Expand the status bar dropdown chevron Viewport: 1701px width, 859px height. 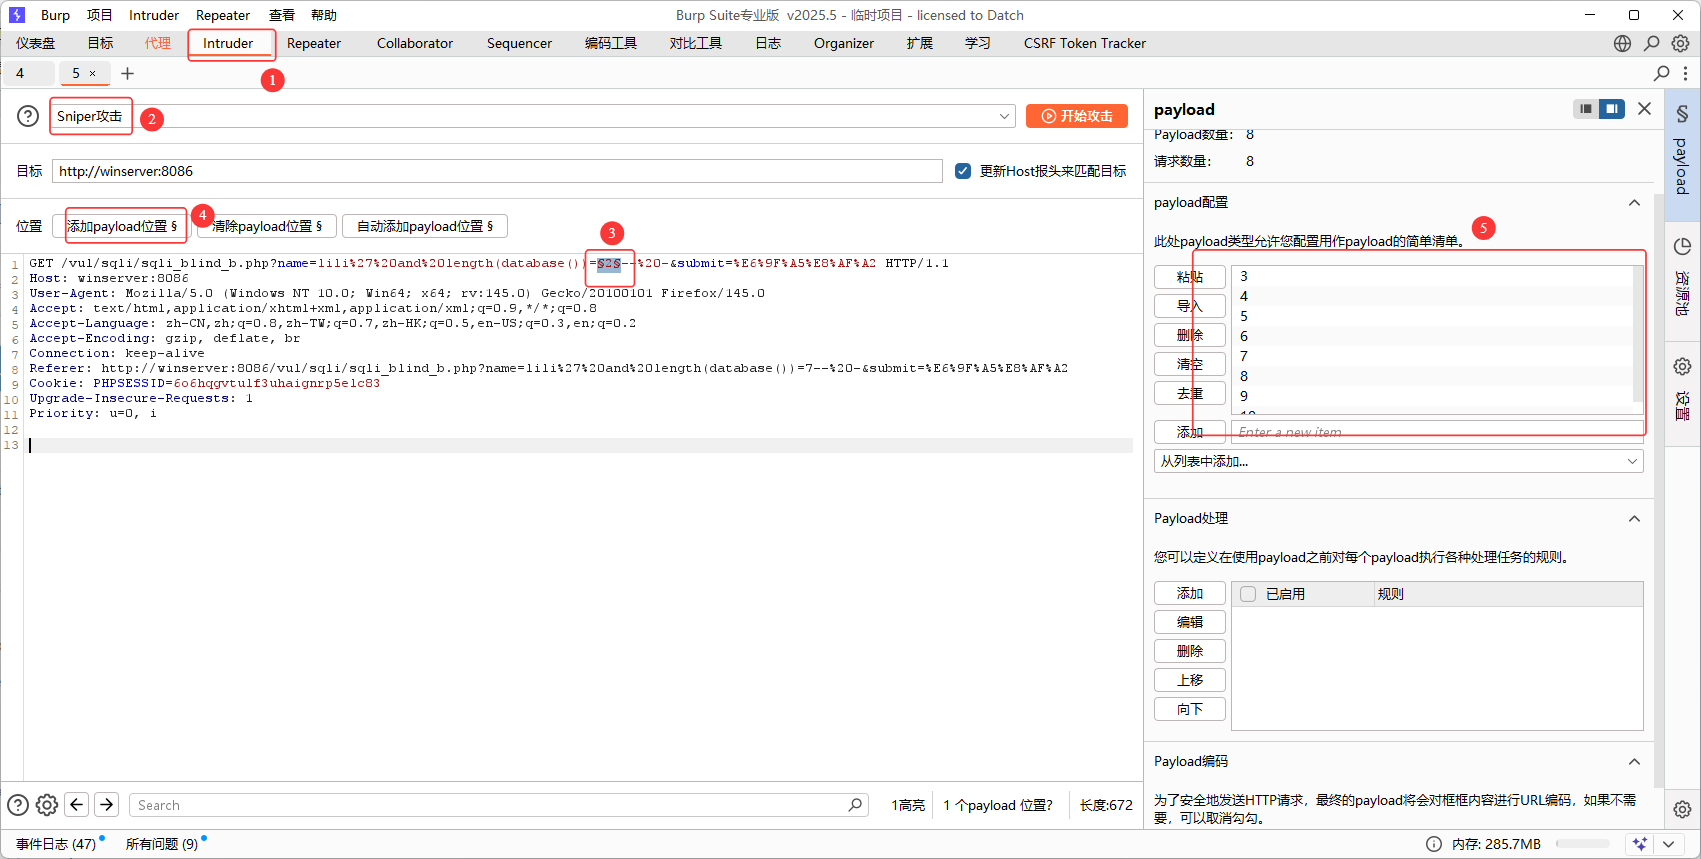[x=1668, y=844]
